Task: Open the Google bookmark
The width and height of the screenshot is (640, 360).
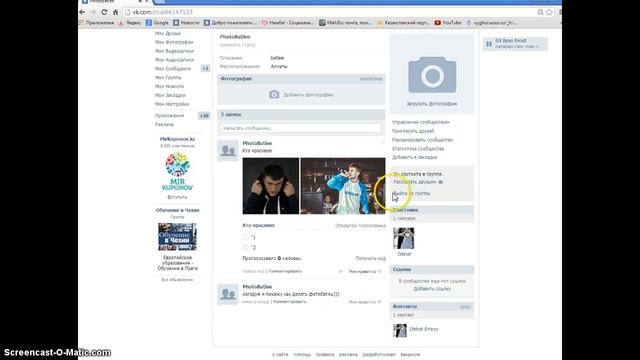Action: coord(157,23)
